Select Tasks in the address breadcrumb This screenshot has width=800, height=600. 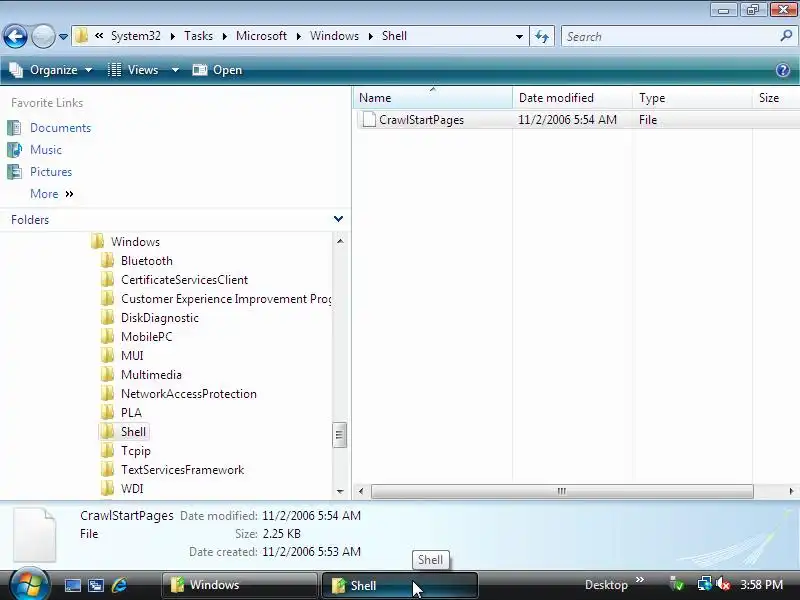click(198, 36)
